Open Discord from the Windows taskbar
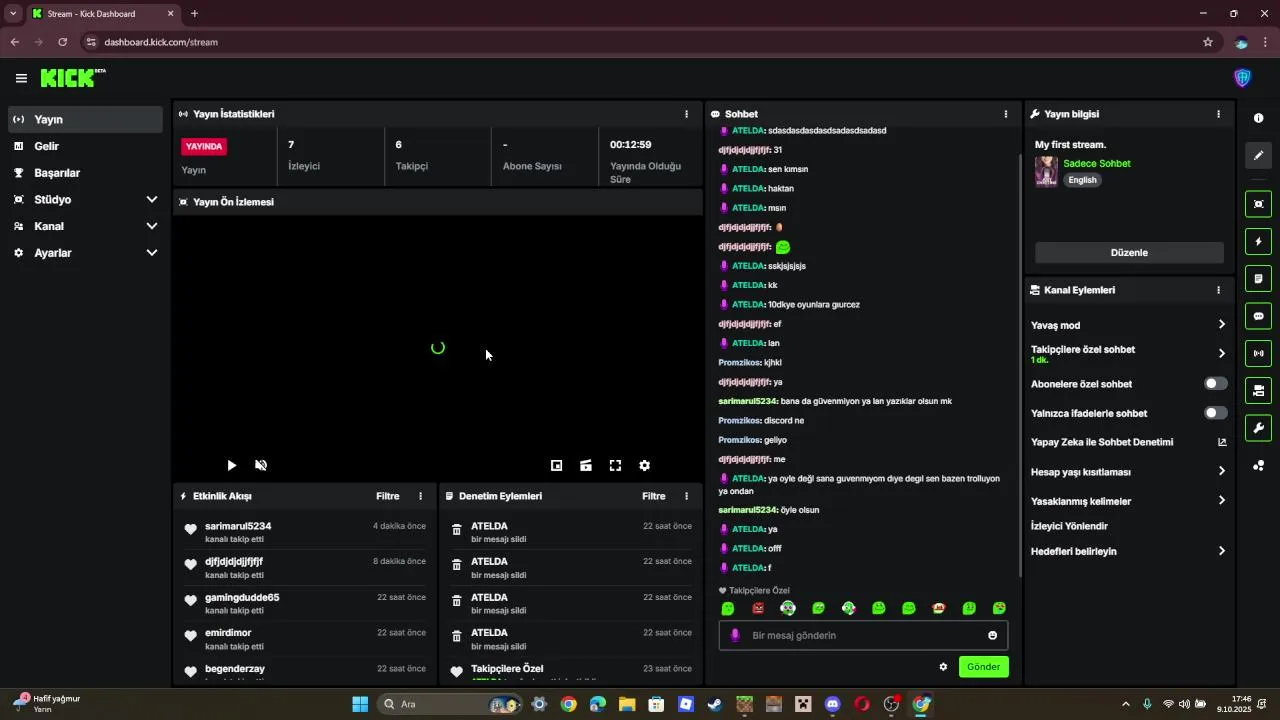This screenshot has width=1280, height=720. [x=833, y=704]
